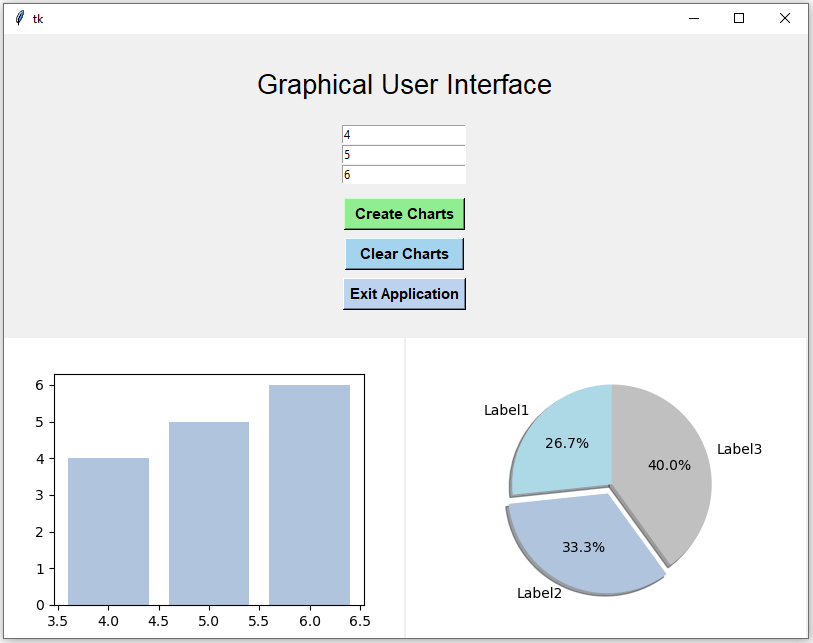The image size is (813, 643).
Task: Click the Exit Application button
Action: (x=404, y=293)
